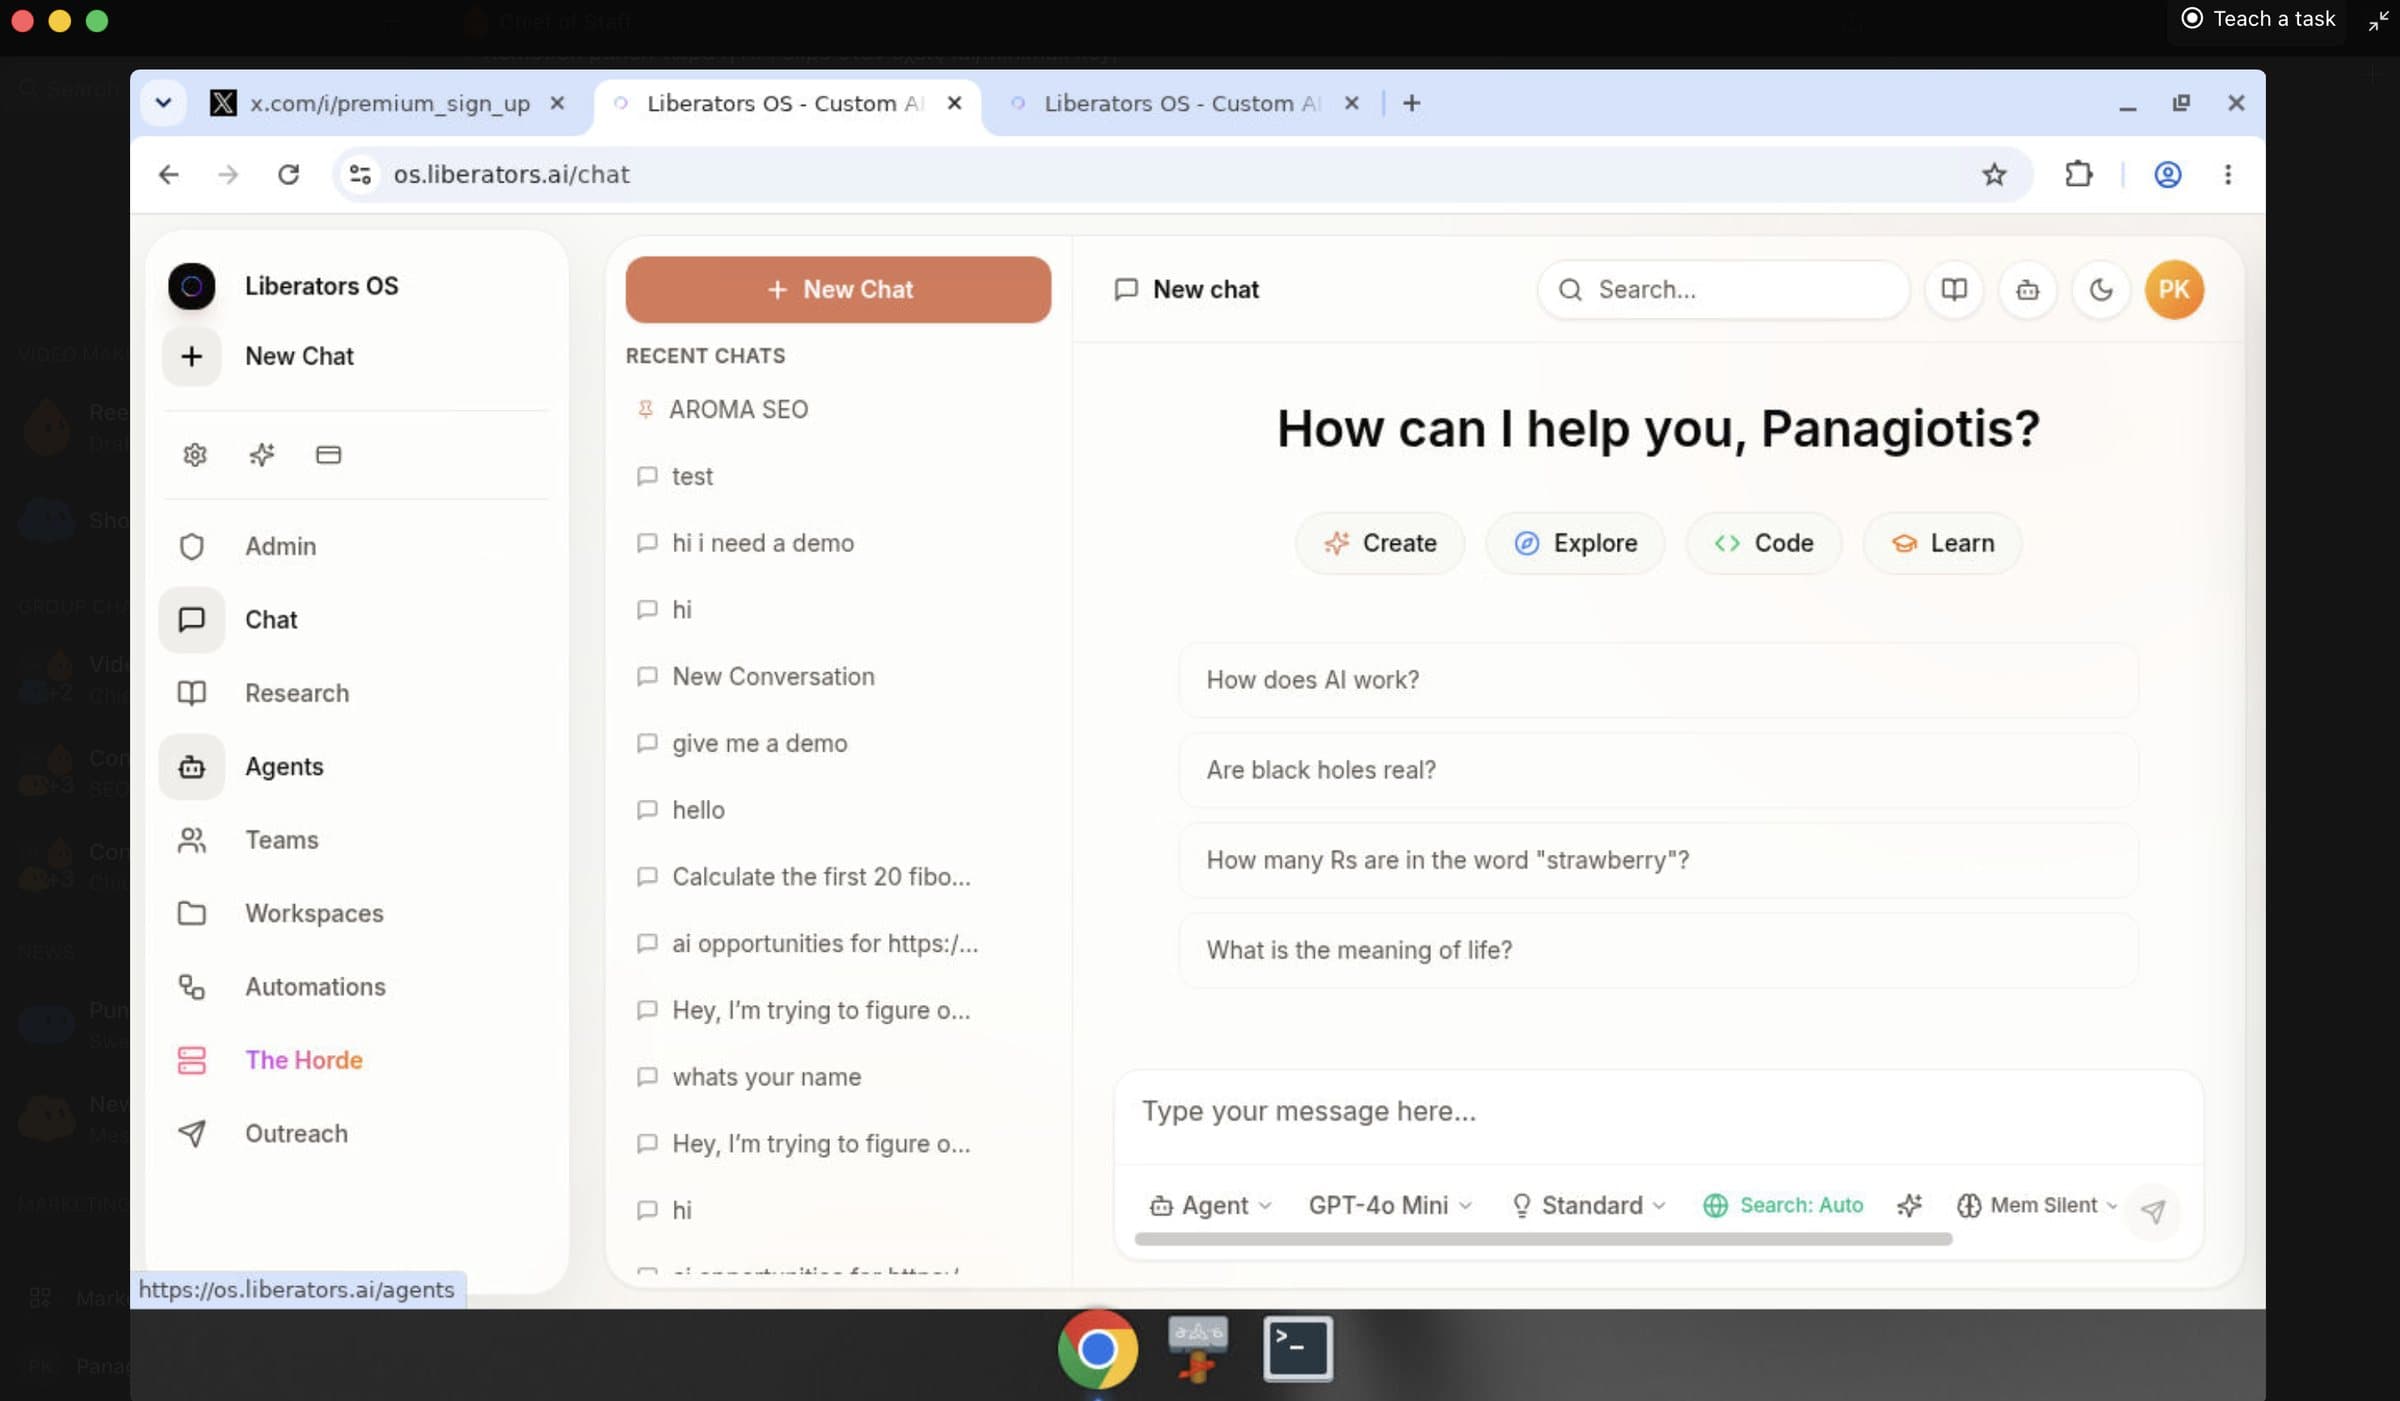Viewport: 2400px width, 1401px height.
Task: Click the Create suggestion chip
Action: [1380, 543]
